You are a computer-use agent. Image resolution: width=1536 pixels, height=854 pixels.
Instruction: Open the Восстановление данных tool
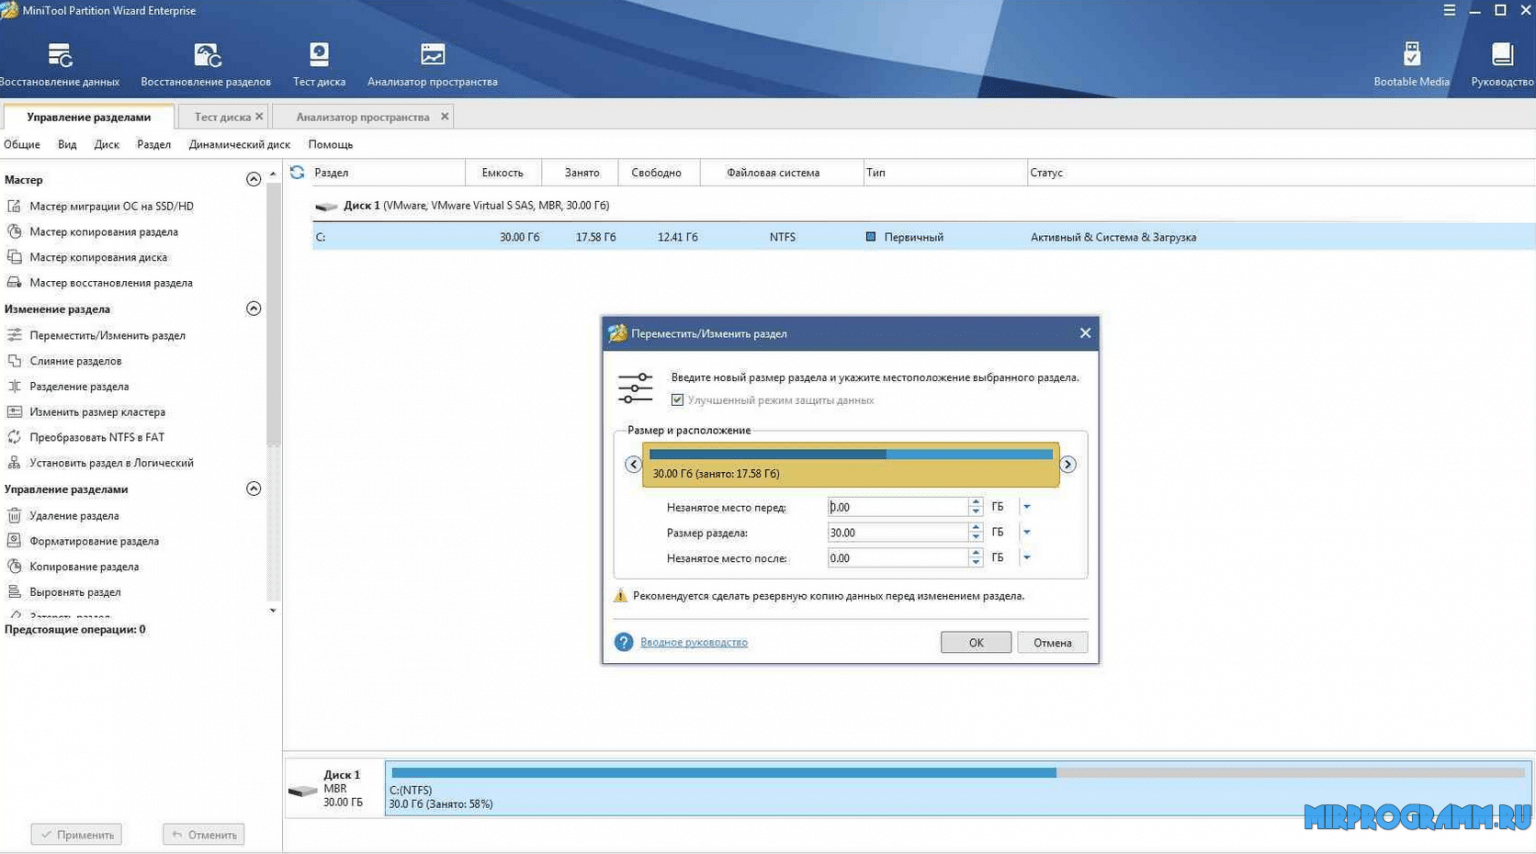pyautogui.click(x=59, y=65)
